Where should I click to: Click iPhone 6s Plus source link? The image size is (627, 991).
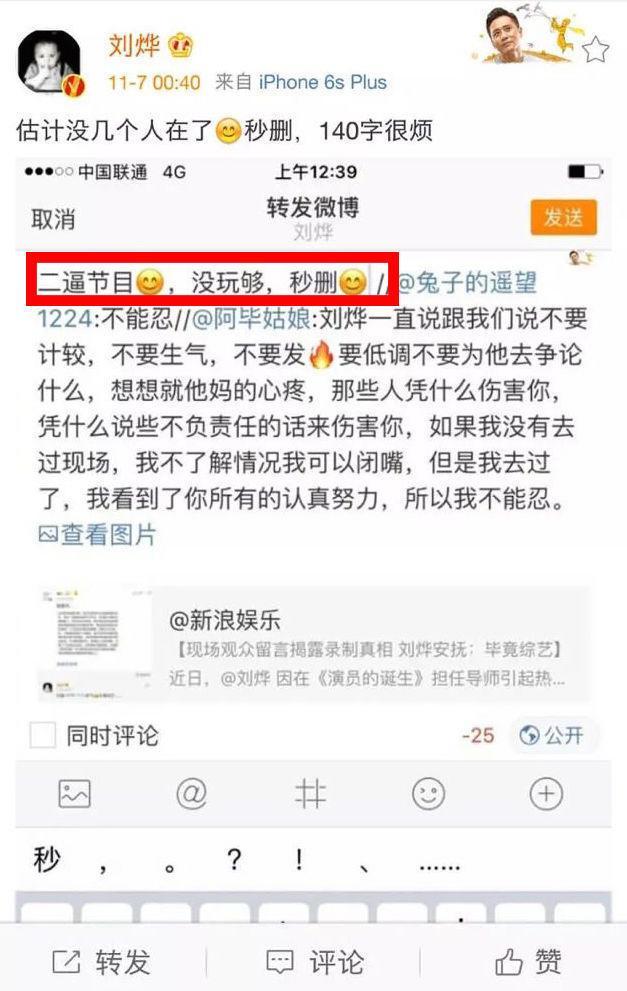click(x=322, y=82)
